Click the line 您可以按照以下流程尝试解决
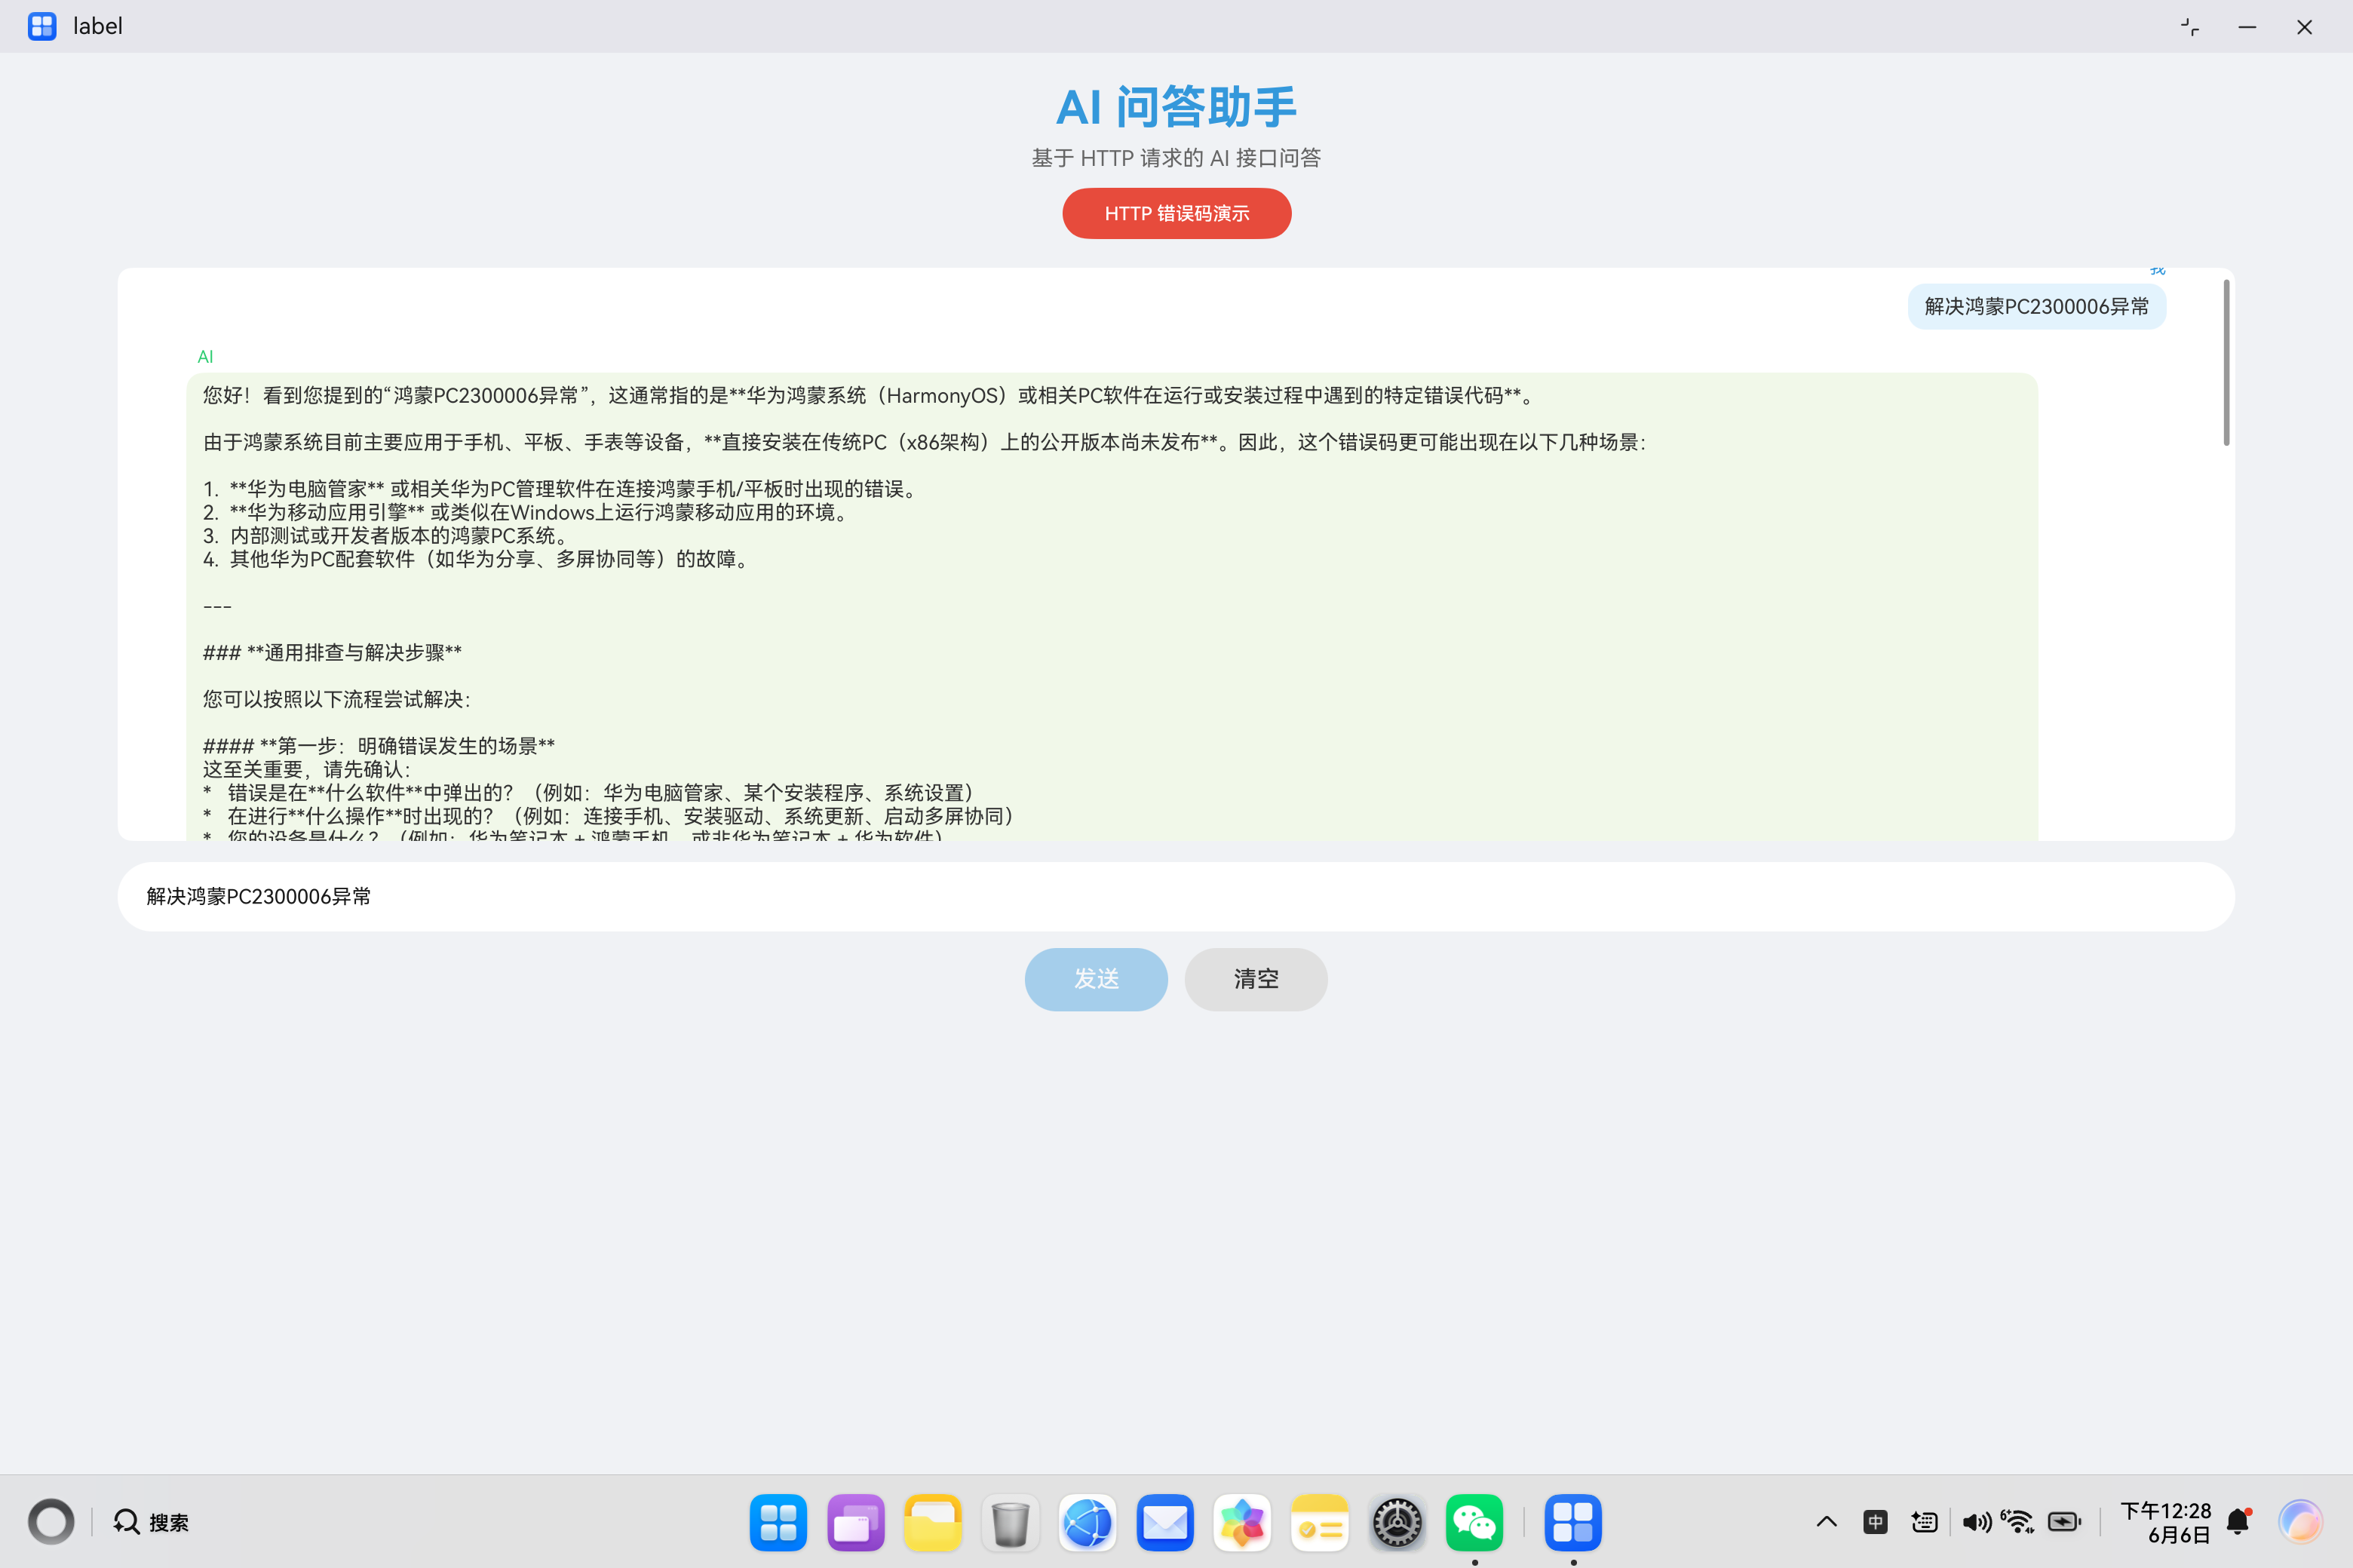This screenshot has width=2353, height=1568. [x=337, y=699]
